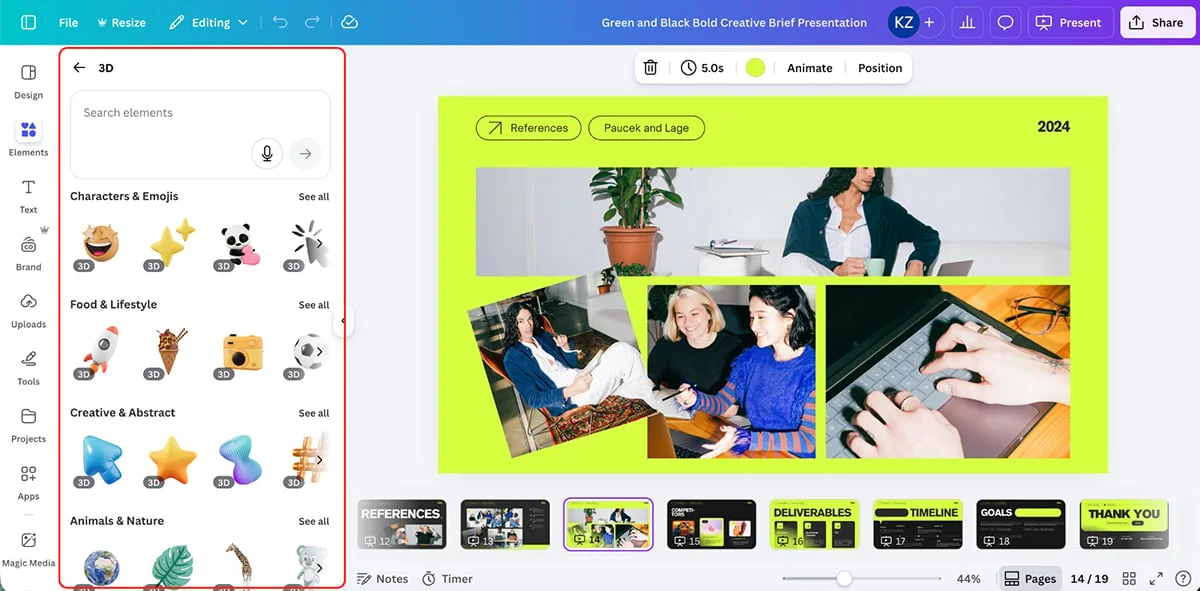Open the Notes panel
This screenshot has height=591, width=1200.
click(x=383, y=579)
